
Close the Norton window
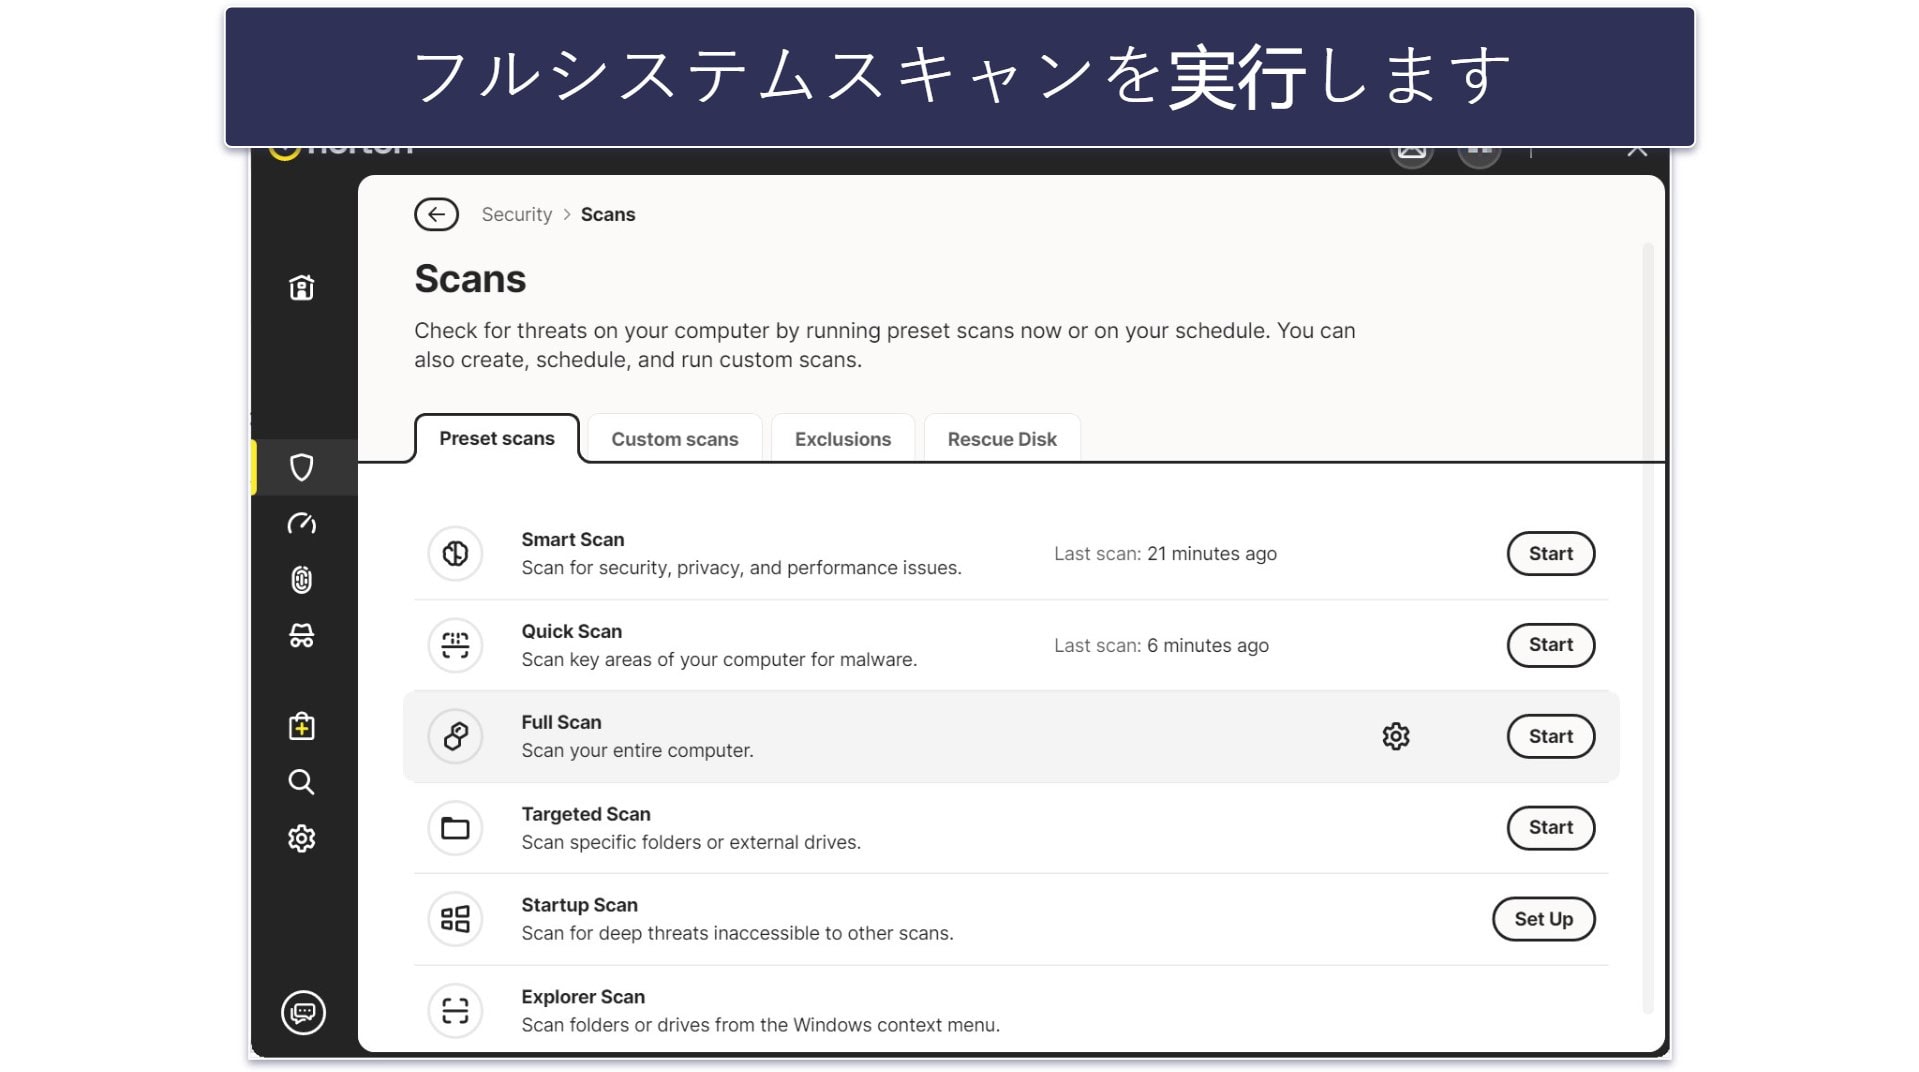pos(1637,151)
